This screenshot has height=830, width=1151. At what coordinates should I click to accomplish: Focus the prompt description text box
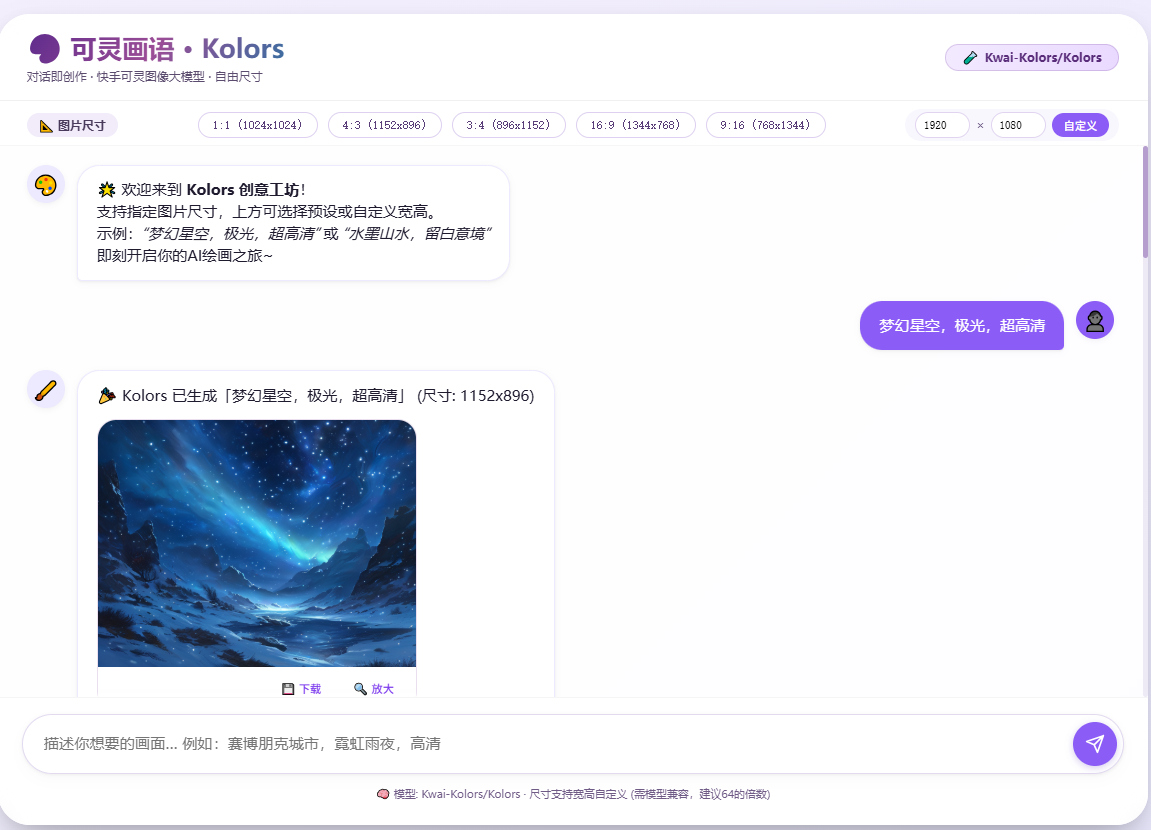[550, 744]
